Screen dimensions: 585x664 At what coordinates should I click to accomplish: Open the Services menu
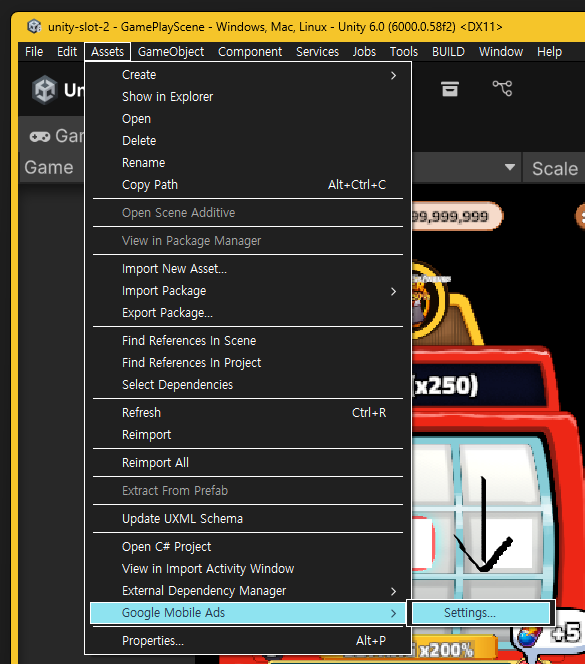point(317,52)
